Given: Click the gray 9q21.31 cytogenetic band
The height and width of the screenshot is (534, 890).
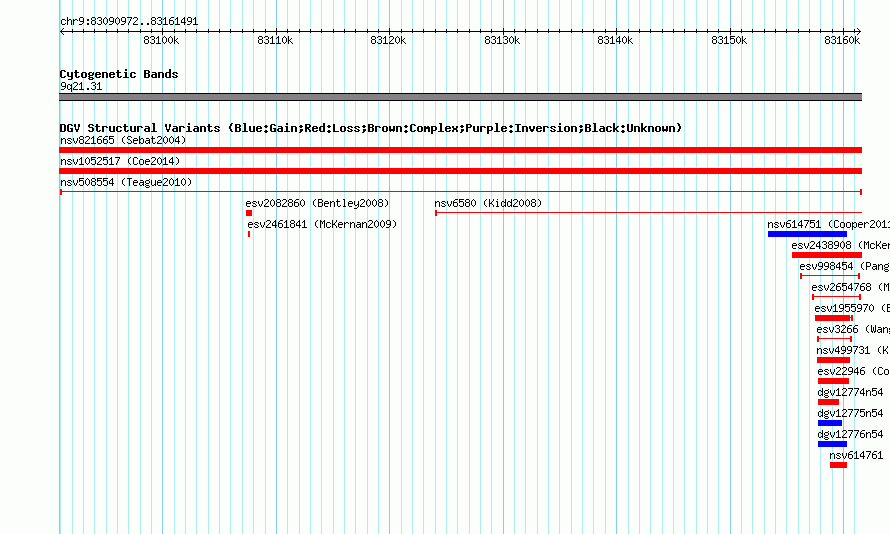Looking at the screenshot, I should pyautogui.click(x=460, y=97).
